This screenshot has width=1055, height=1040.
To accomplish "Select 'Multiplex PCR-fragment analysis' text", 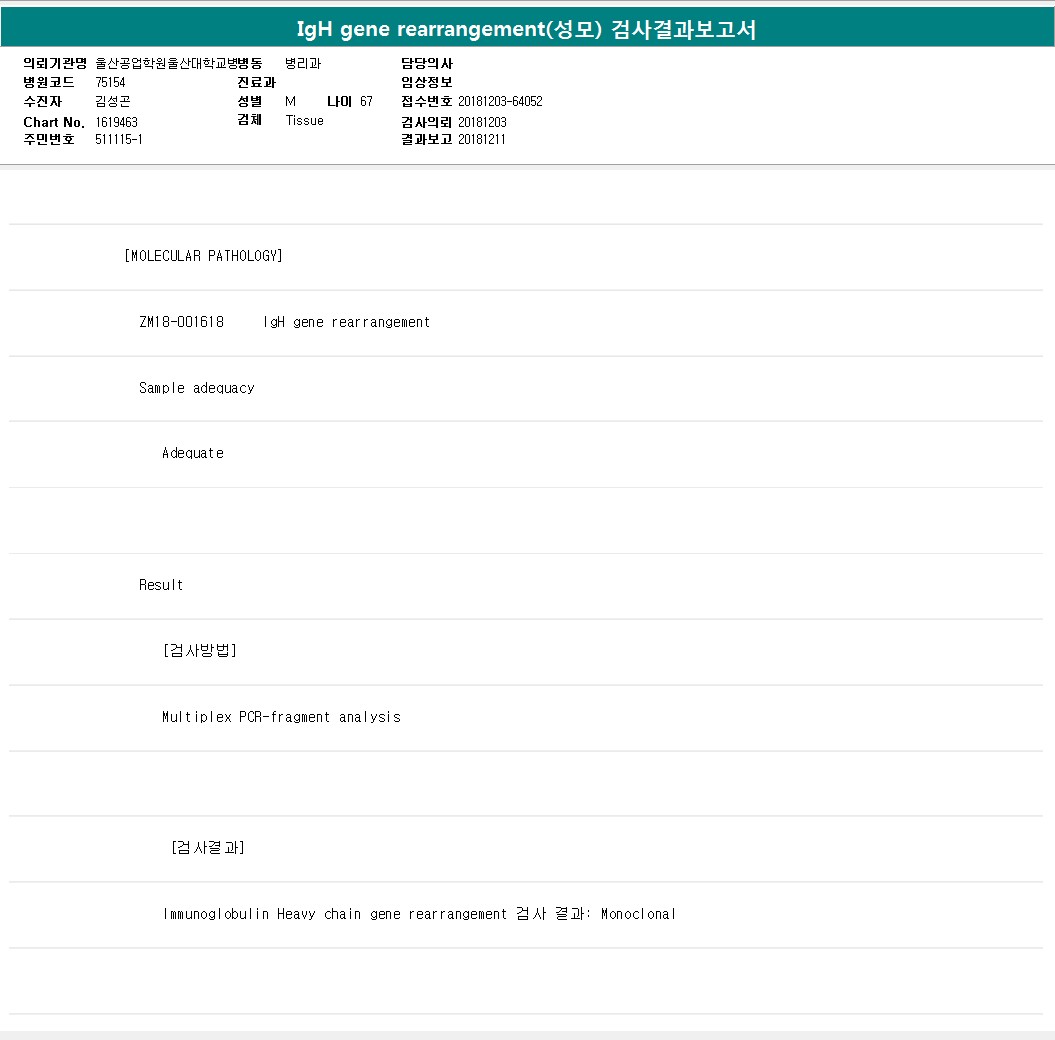I will point(281,717).
